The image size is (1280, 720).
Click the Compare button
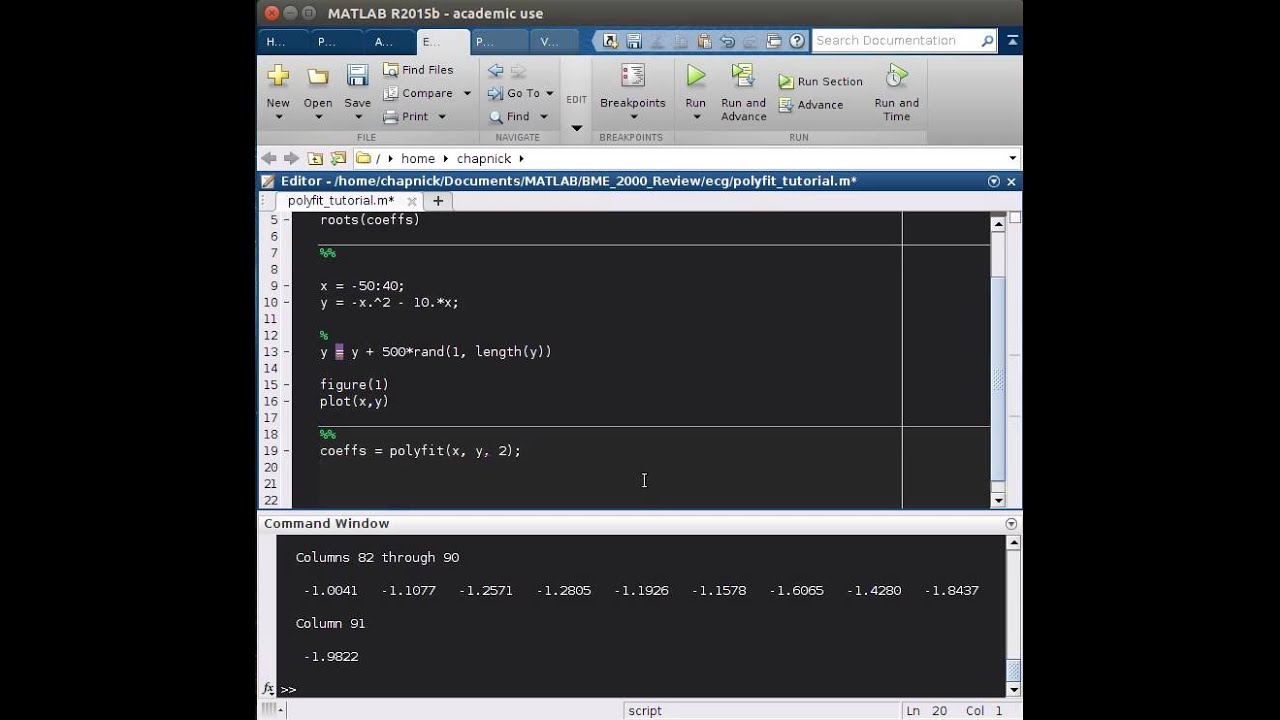pos(418,93)
